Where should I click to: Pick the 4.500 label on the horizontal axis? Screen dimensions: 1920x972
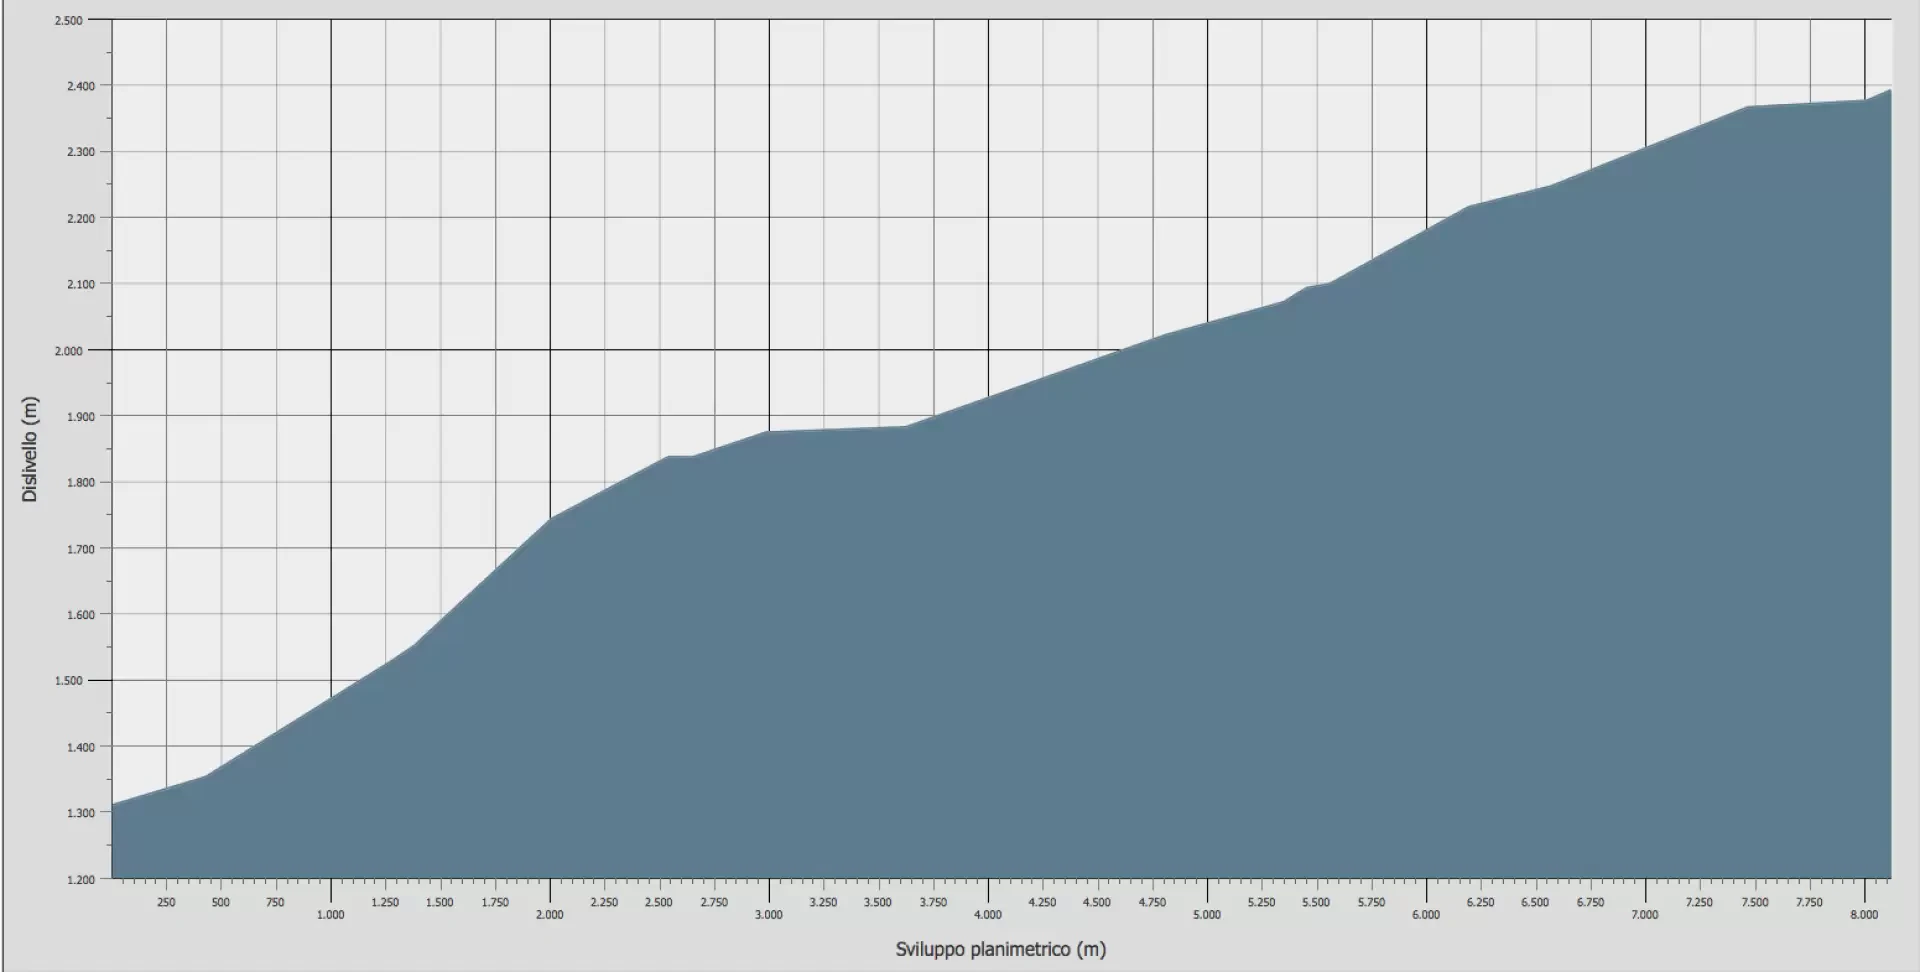pos(1098,902)
